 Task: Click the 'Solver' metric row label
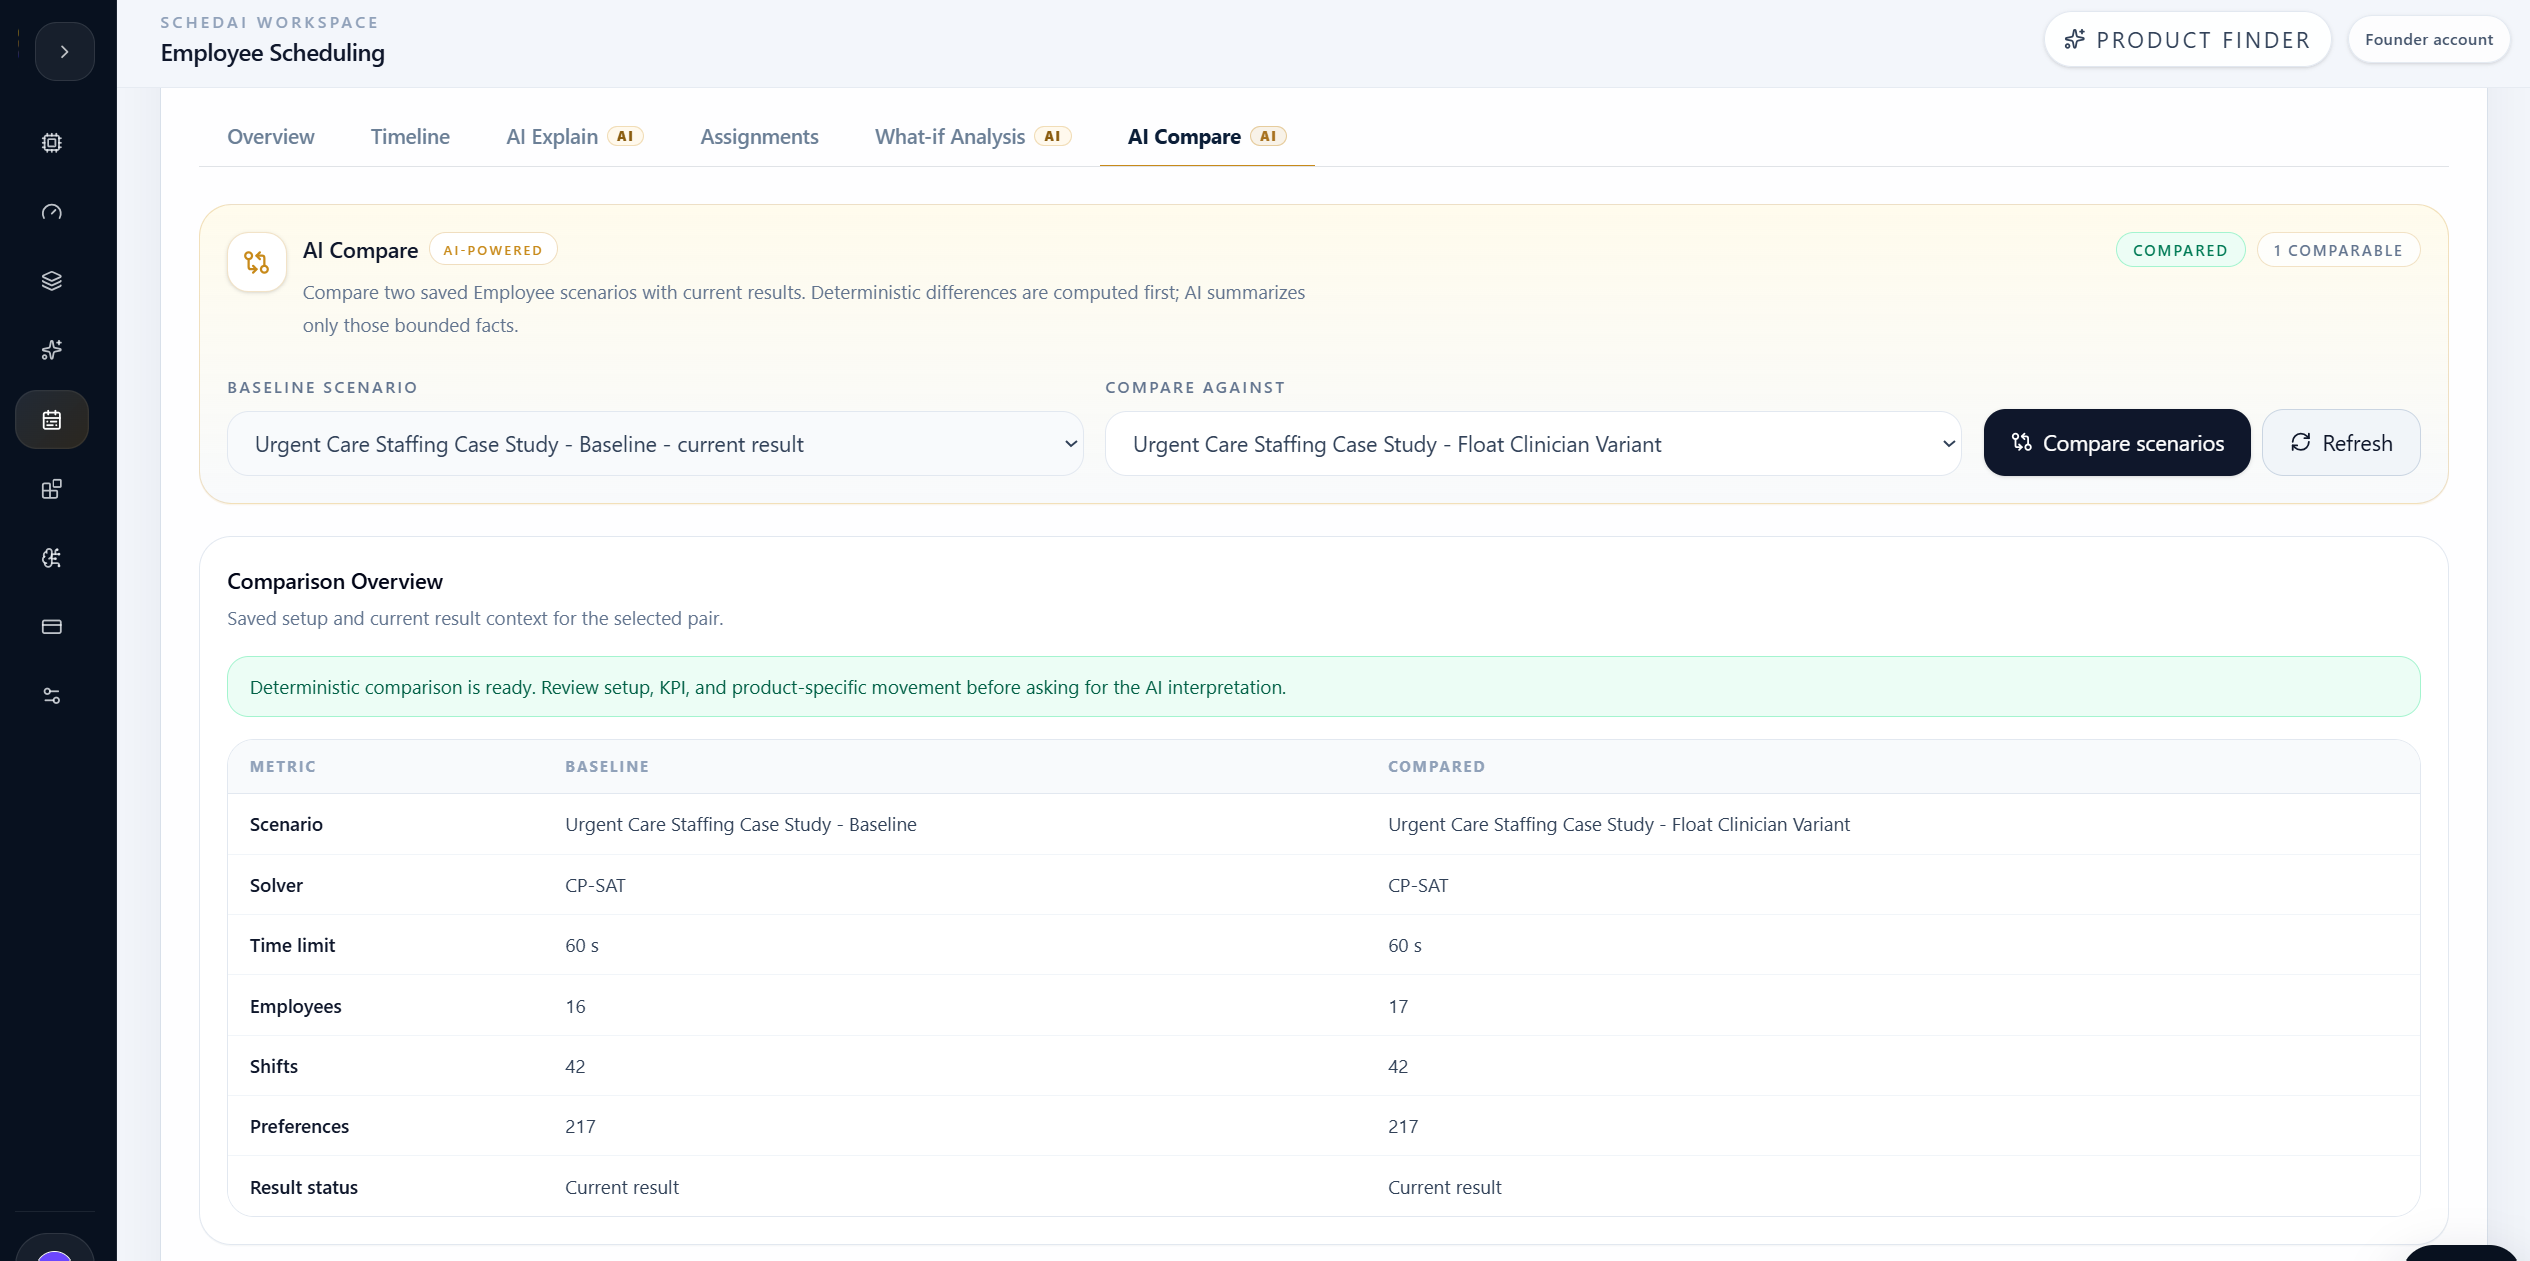pos(276,886)
